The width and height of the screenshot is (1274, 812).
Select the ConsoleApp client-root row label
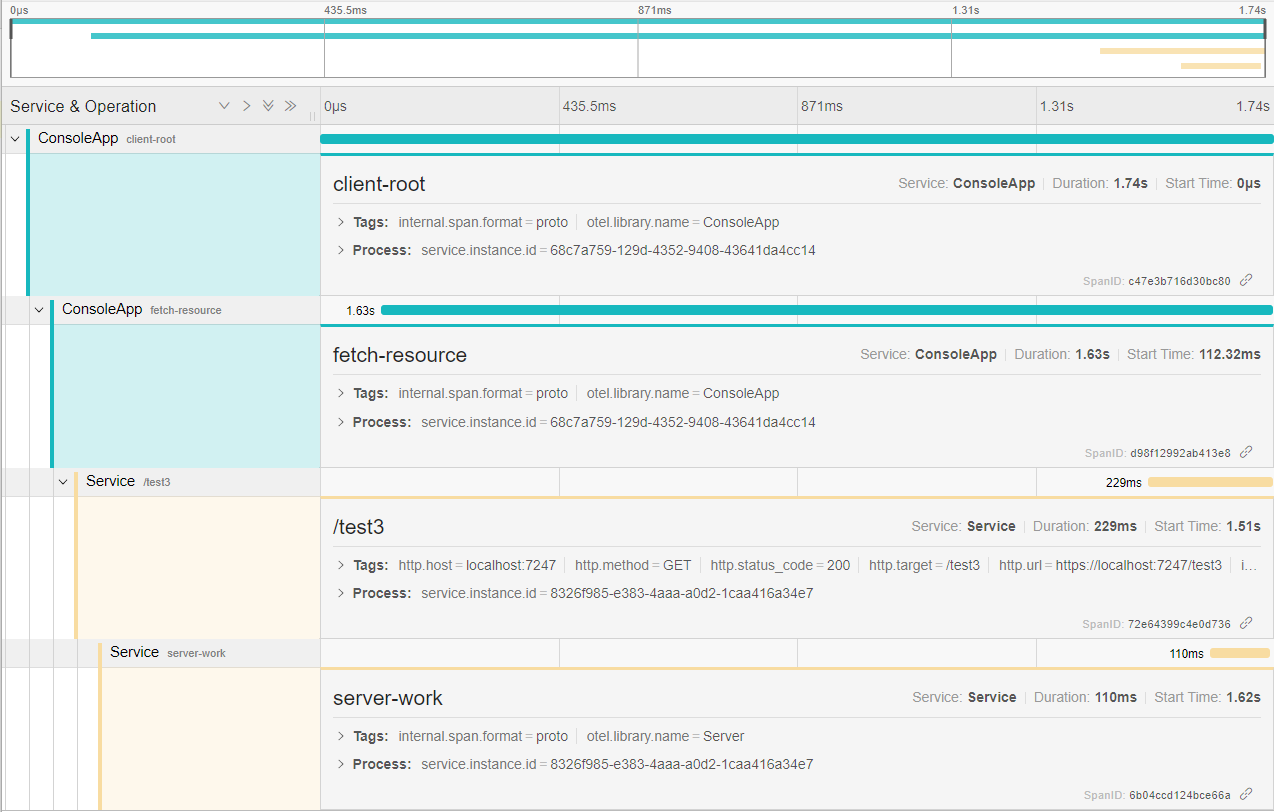pyautogui.click(x=107, y=139)
